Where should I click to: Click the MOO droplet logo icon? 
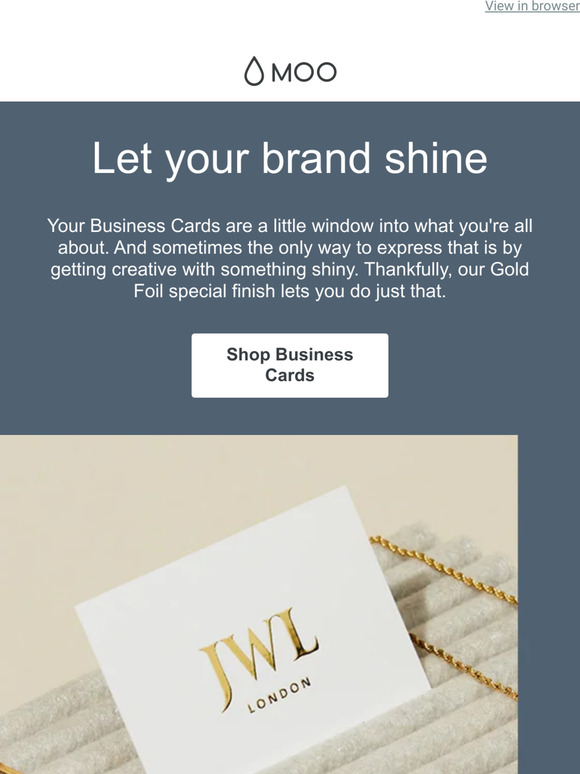click(x=254, y=71)
